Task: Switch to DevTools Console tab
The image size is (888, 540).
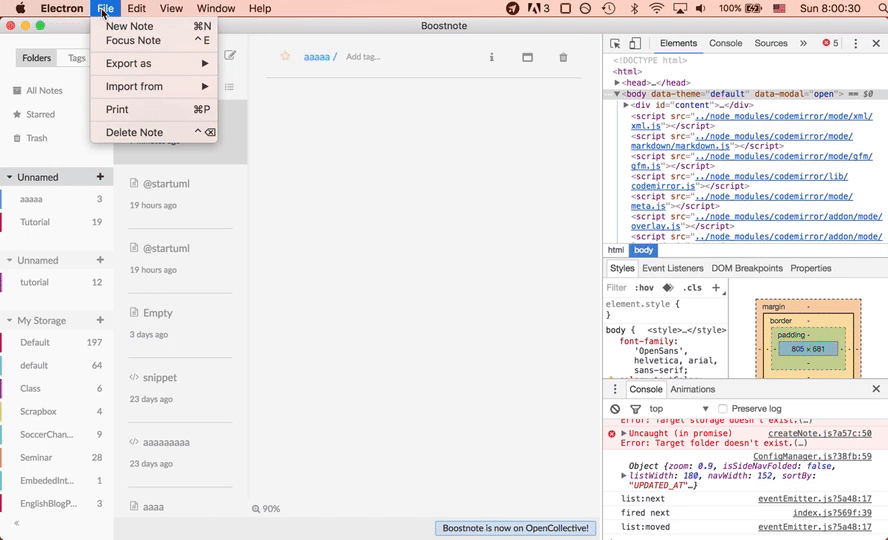Action: (x=725, y=43)
